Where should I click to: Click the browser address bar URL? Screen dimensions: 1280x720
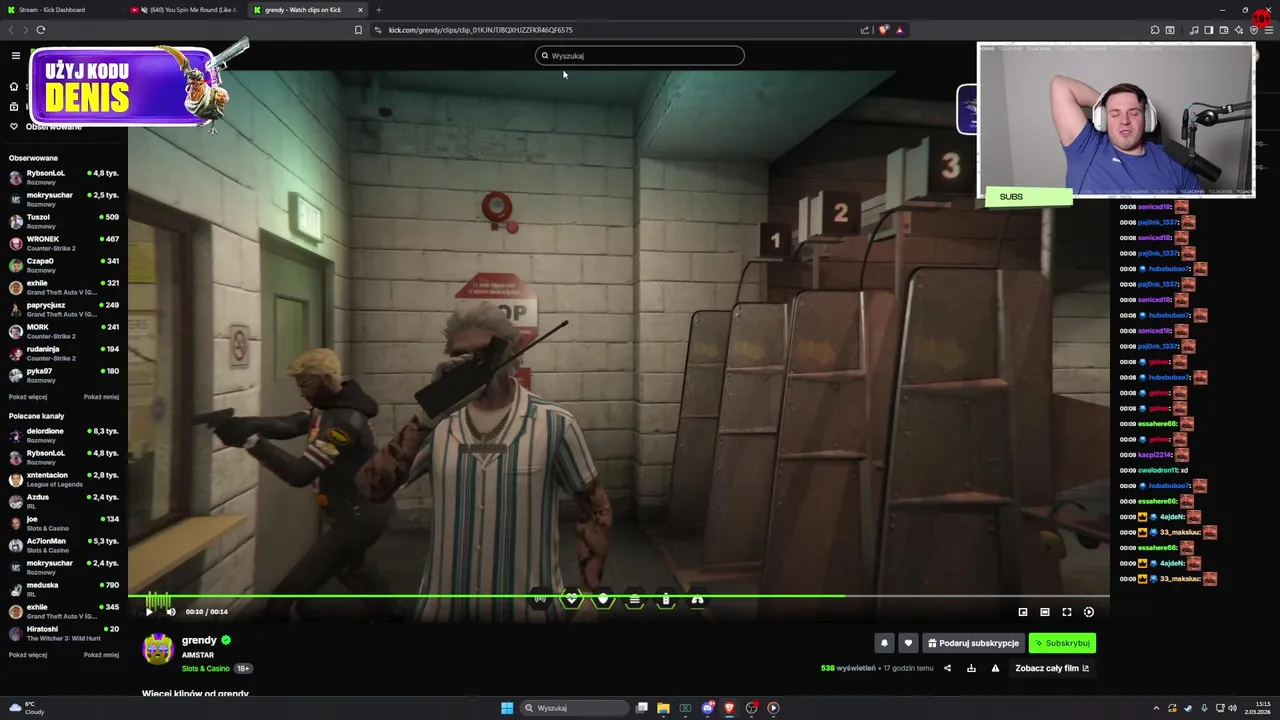tap(480, 30)
